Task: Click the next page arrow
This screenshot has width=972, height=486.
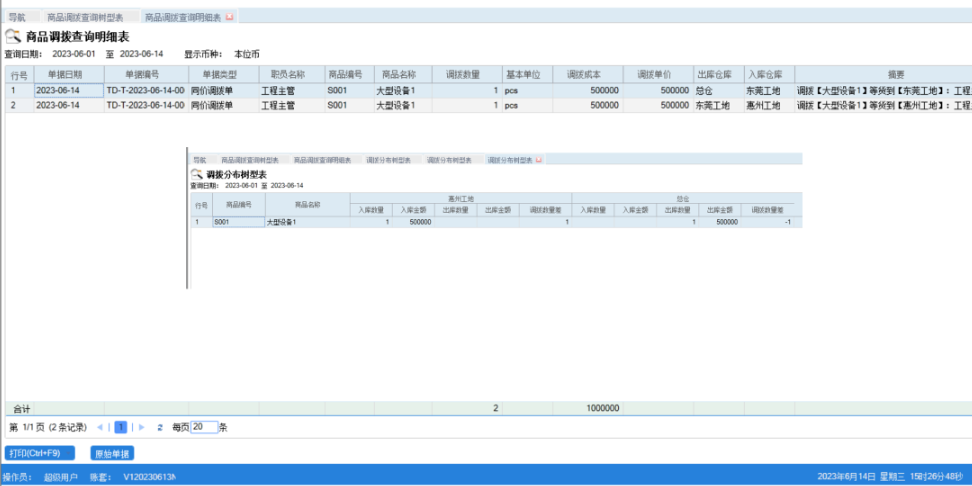Action: coord(140,427)
